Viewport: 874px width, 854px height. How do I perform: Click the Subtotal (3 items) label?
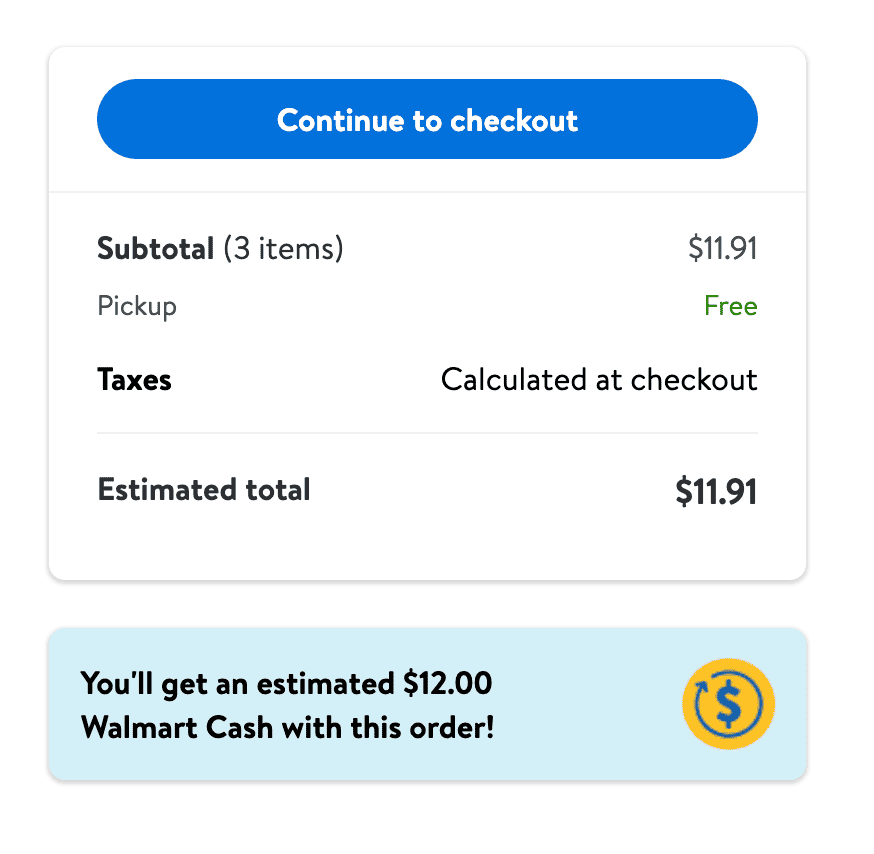[220, 249]
